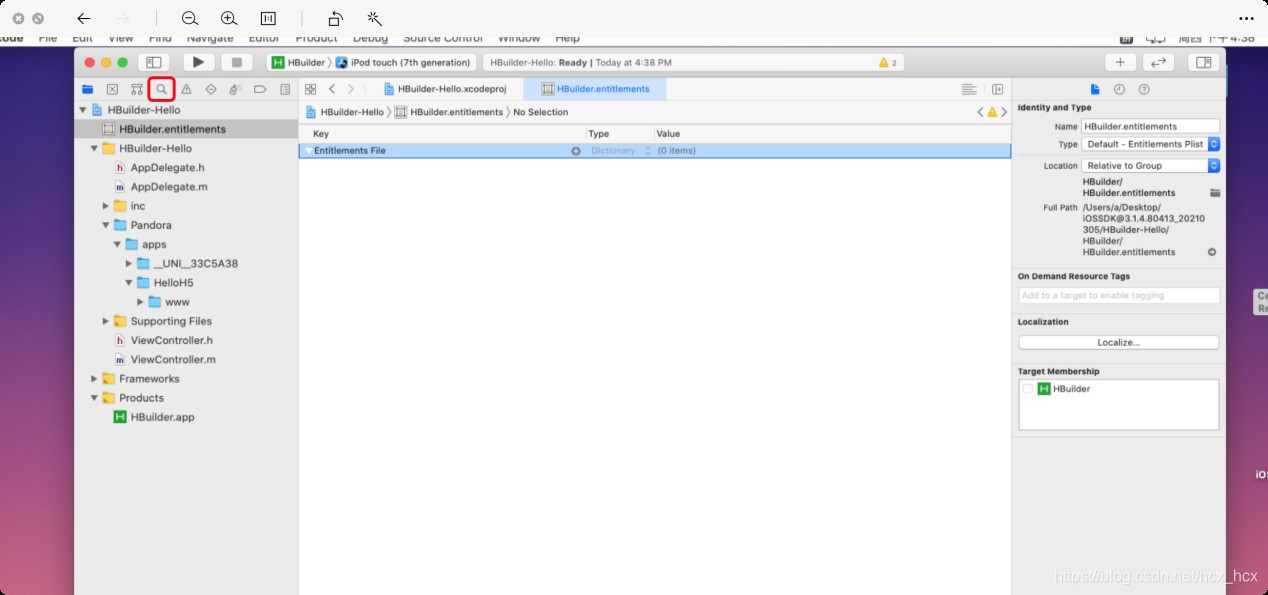Open the Location Relative to Group dropdown
The height and width of the screenshot is (595, 1268).
point(1151,166)
